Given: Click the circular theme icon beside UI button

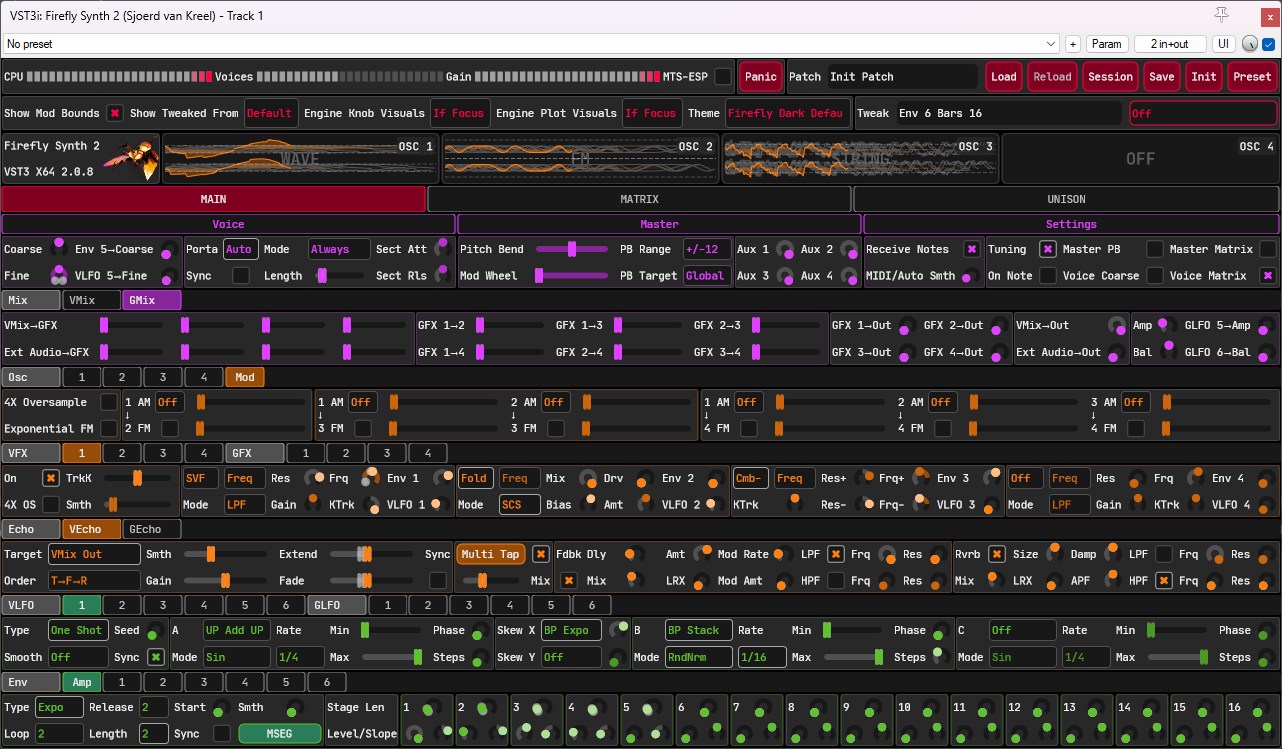Looking at the screenshot, I should [1249, 44].
